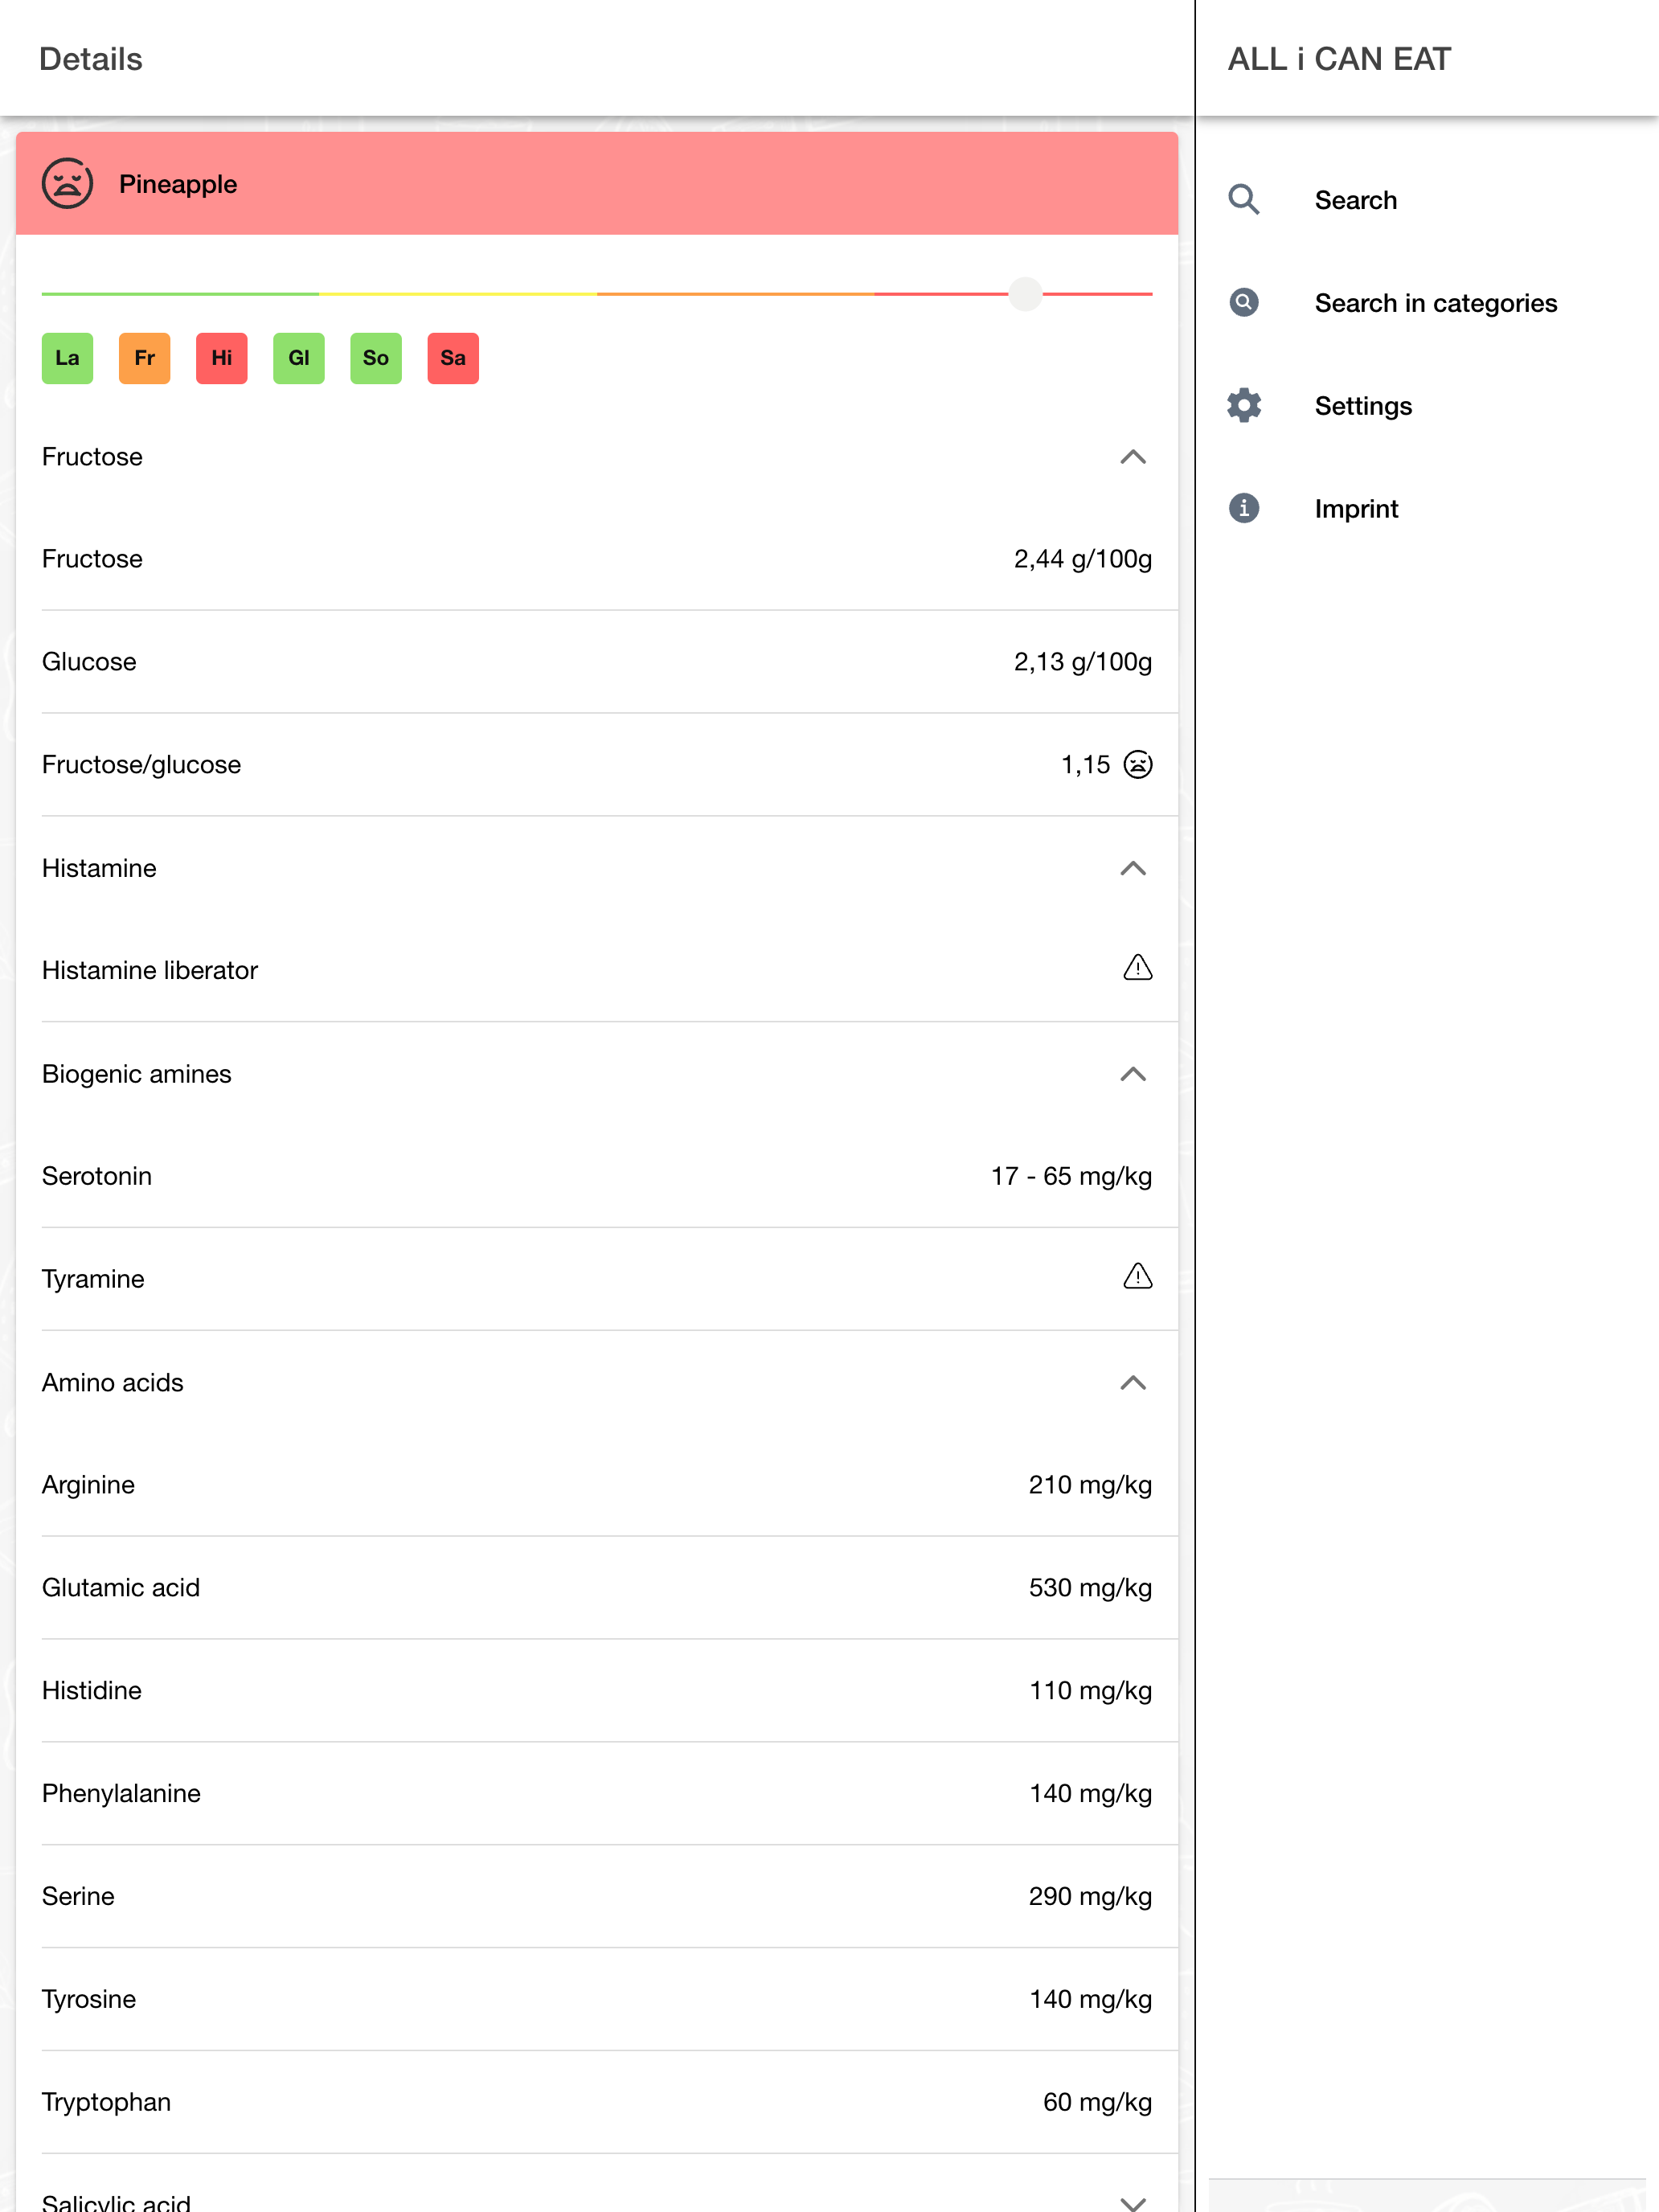This screenshot has height=2212, width=1659.
Task: Select the Gl gluten badge
Action: tap(299, 358)
